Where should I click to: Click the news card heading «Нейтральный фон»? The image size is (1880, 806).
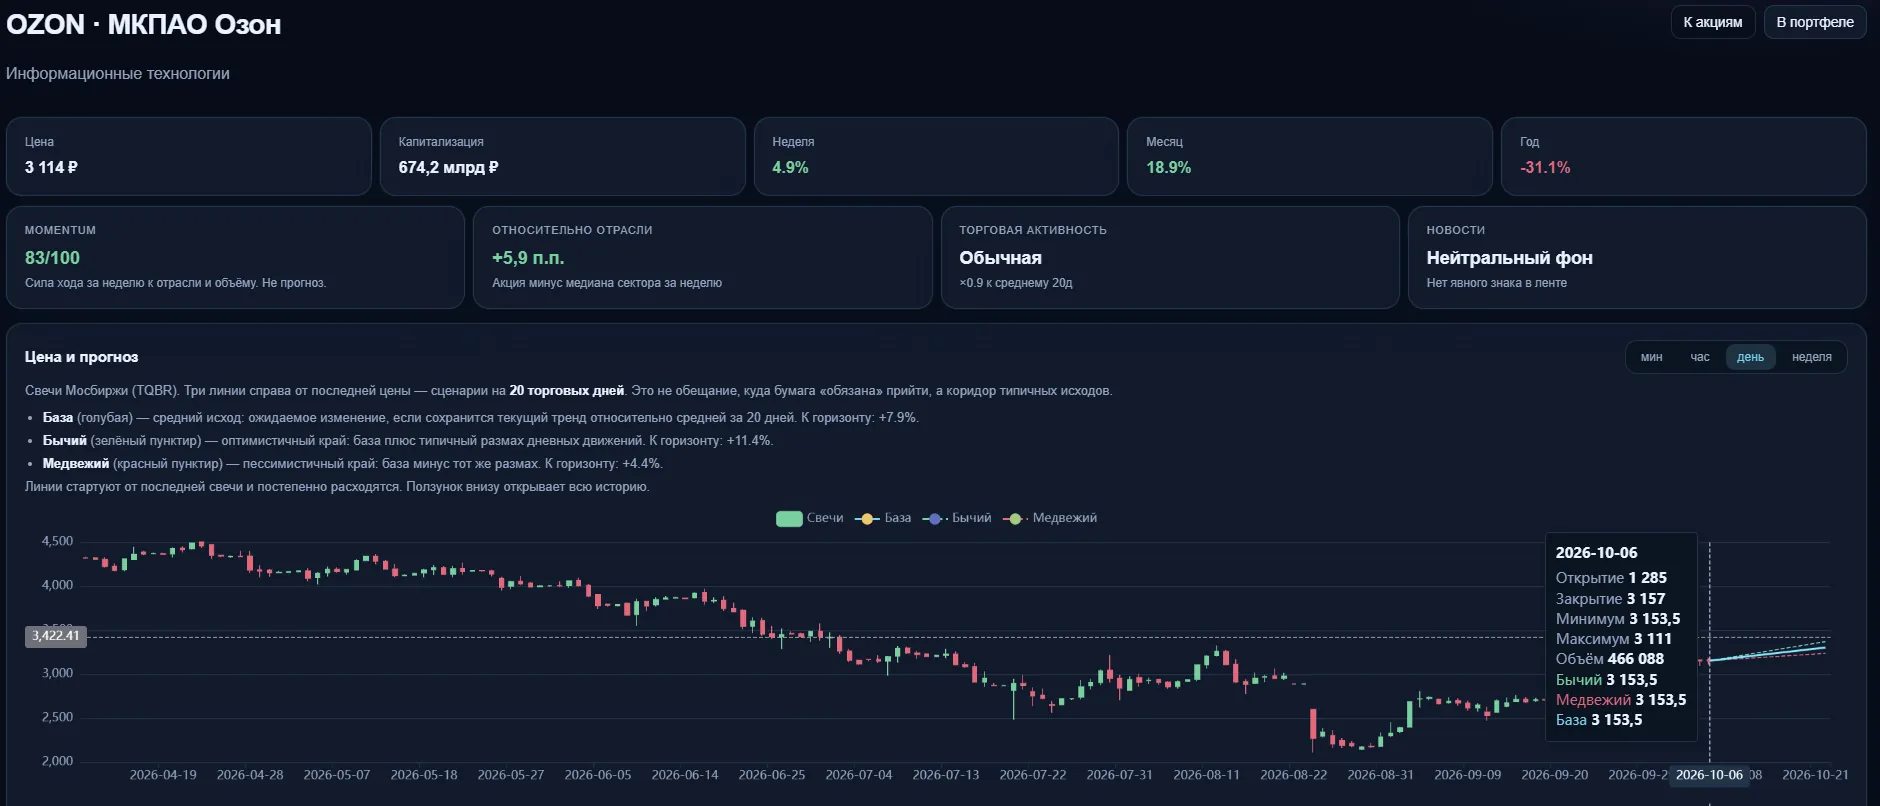1509,258
